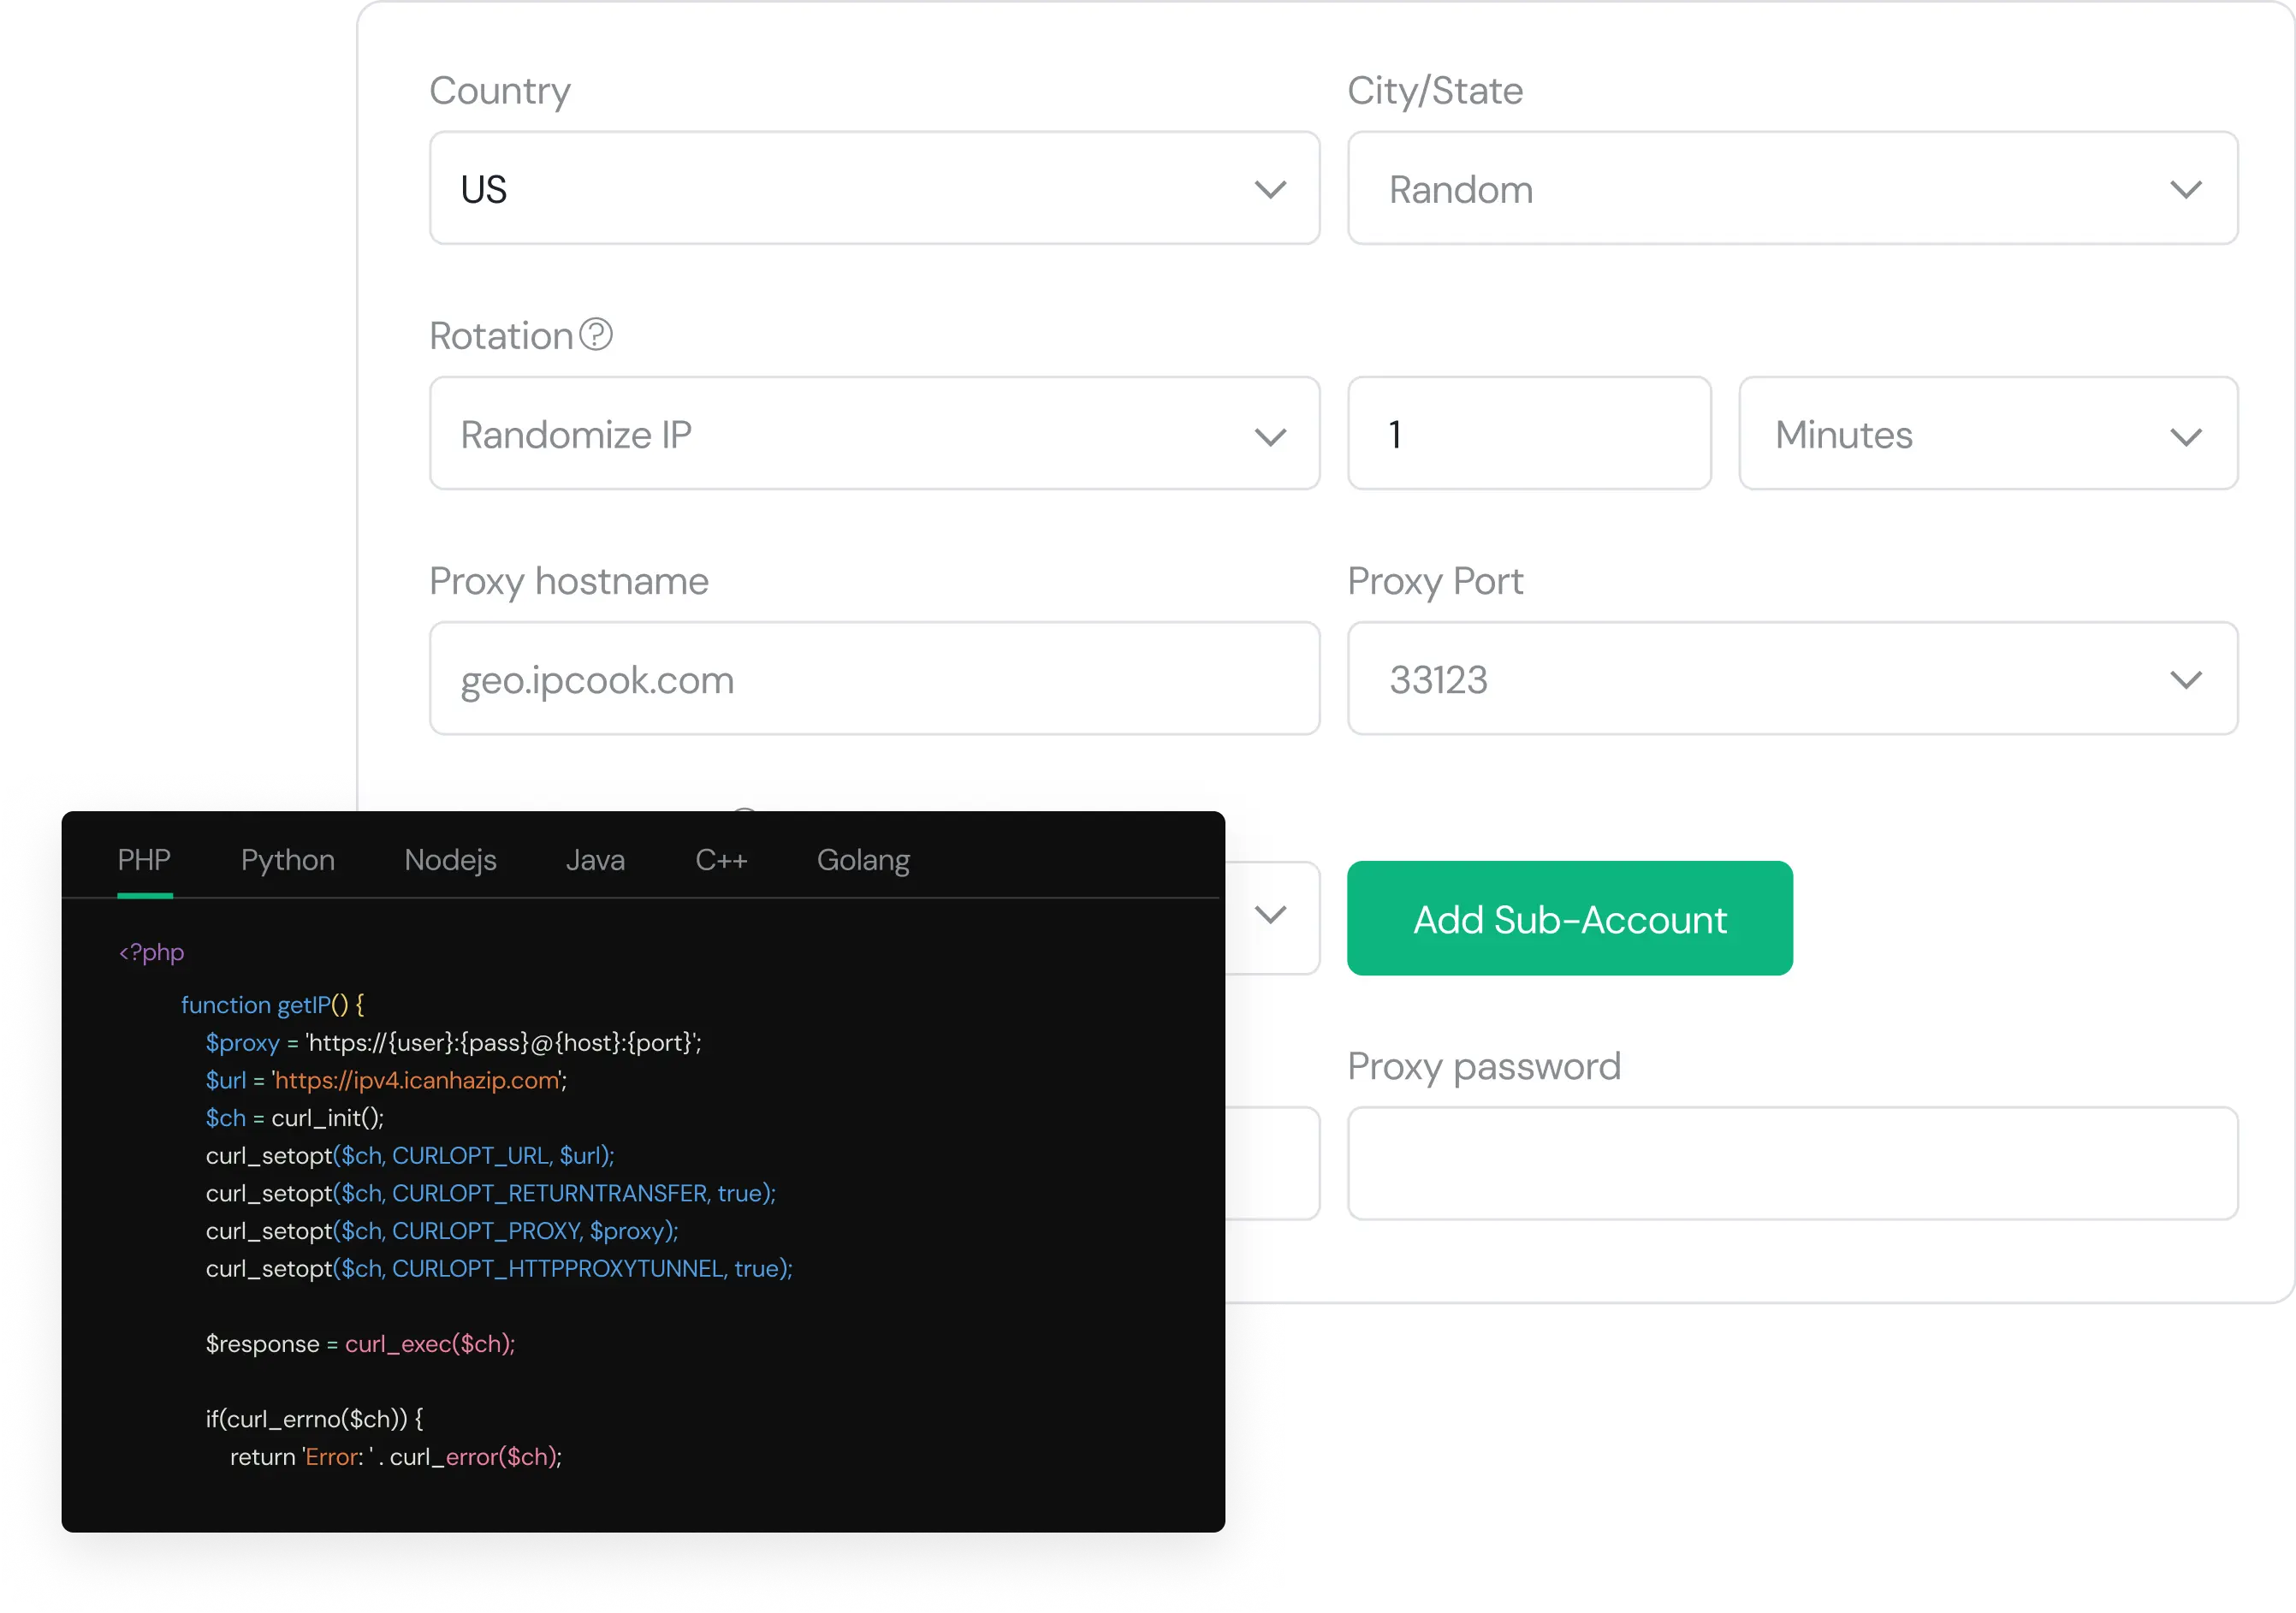This screenshot has width=2296, height=1613.
Task: Click the Proxy password label
Action: [1484, 1066]
